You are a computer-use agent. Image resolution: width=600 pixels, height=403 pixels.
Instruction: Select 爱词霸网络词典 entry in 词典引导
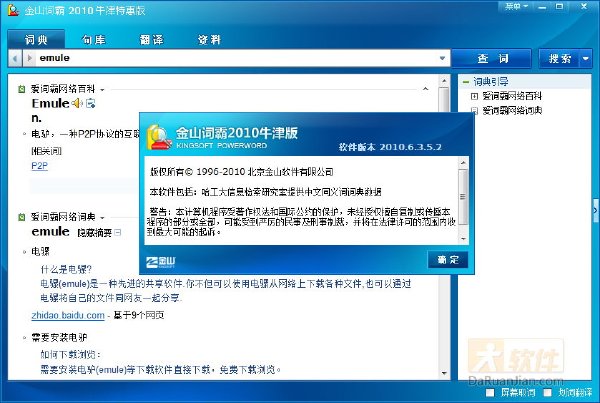pyautogui.click(x=512, y=111)
